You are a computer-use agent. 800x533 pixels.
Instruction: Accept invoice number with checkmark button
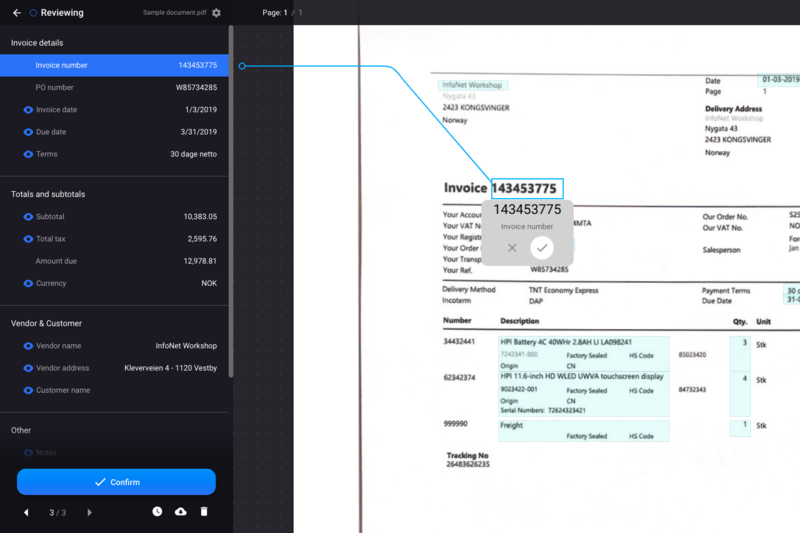(x=542, y=248)
